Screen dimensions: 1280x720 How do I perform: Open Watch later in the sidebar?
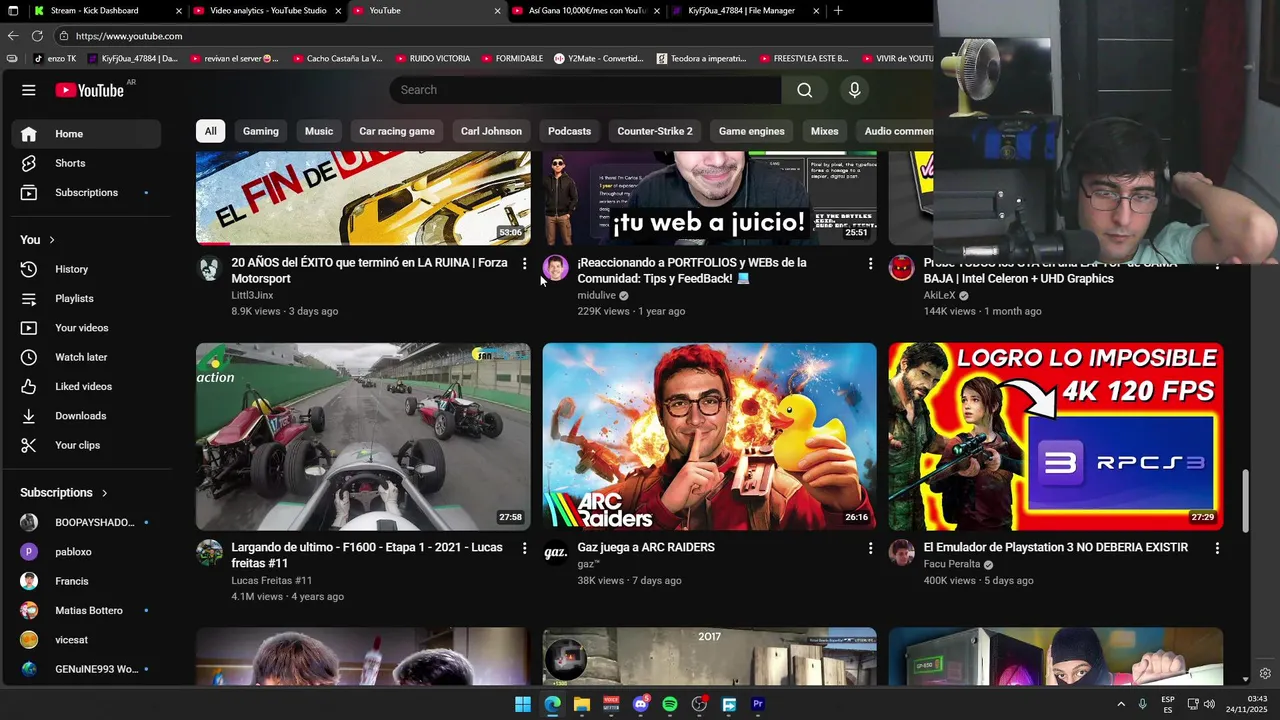86,357
